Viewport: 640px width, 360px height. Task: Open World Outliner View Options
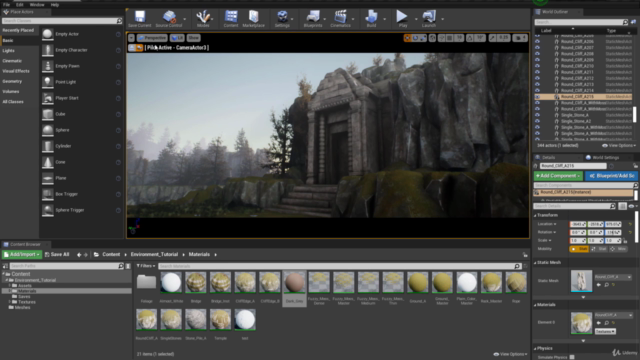(619, 146)
